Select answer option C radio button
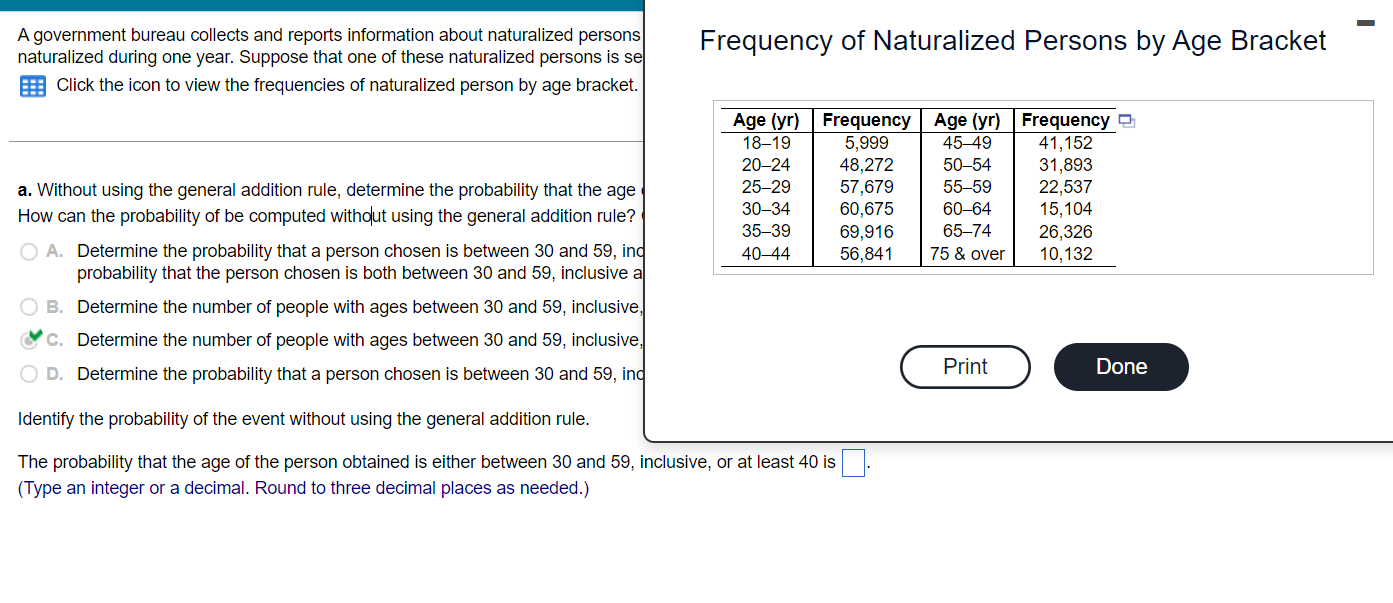The image size is (1393, 603). [30, 340]
